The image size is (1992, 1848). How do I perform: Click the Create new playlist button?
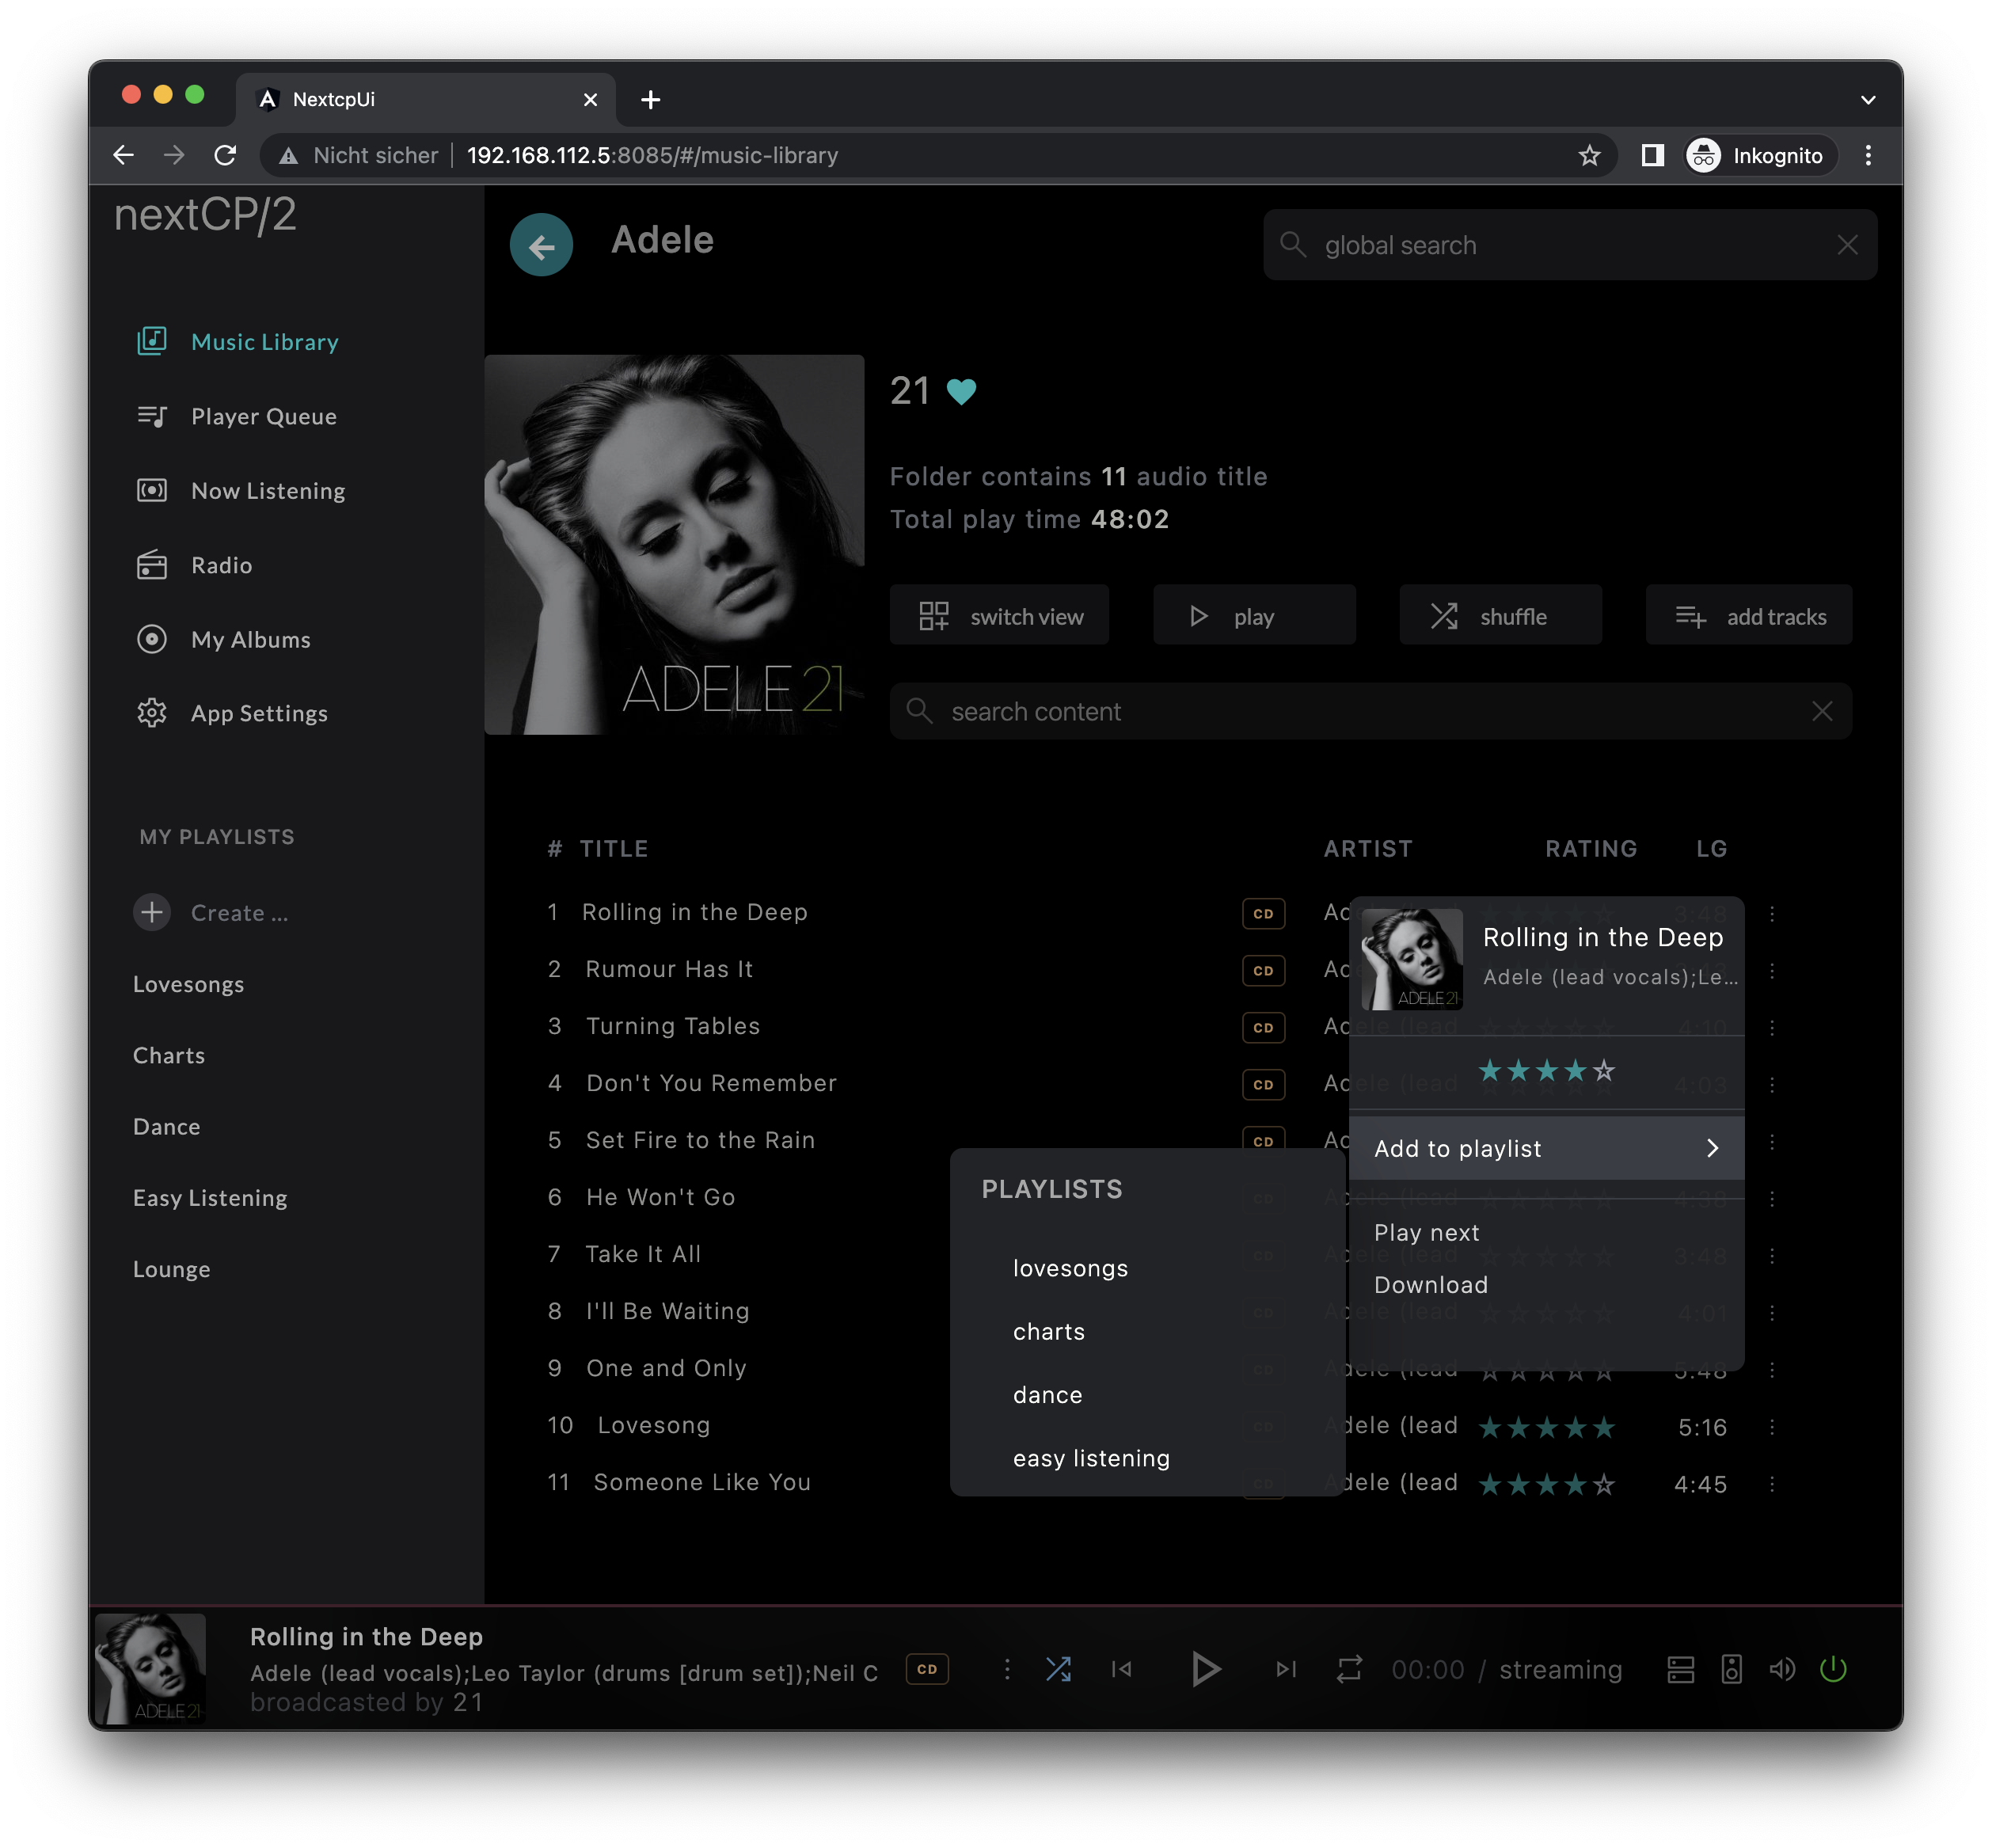pos(154,910)
